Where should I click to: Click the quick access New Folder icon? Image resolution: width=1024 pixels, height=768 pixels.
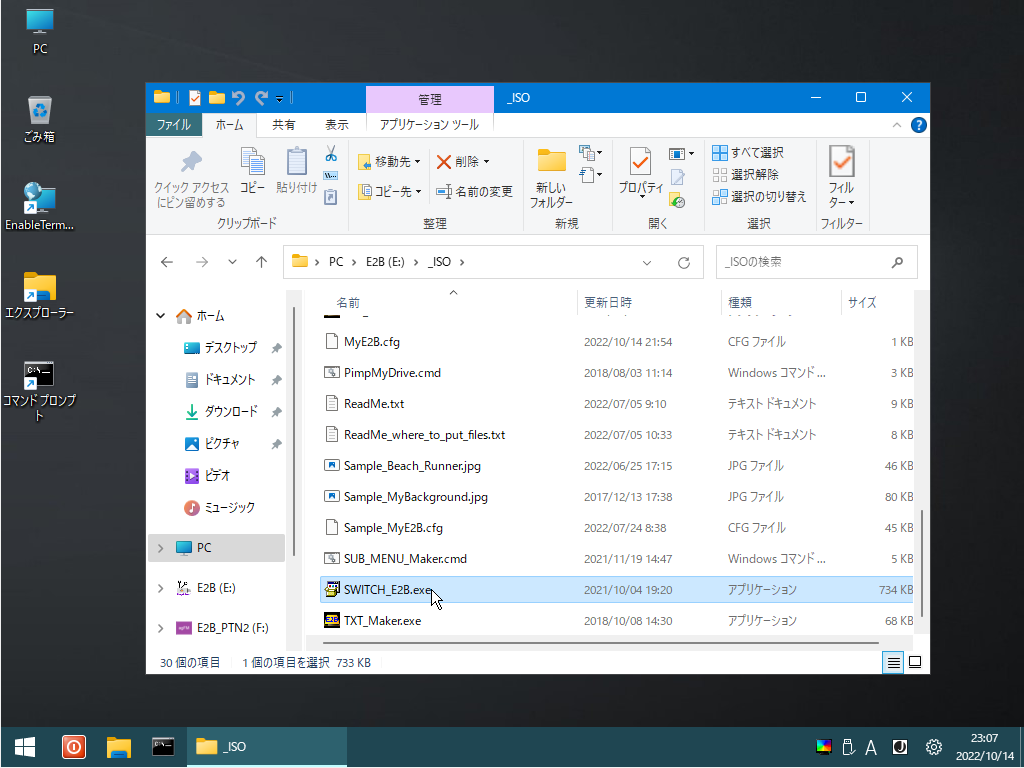point(217,98)
